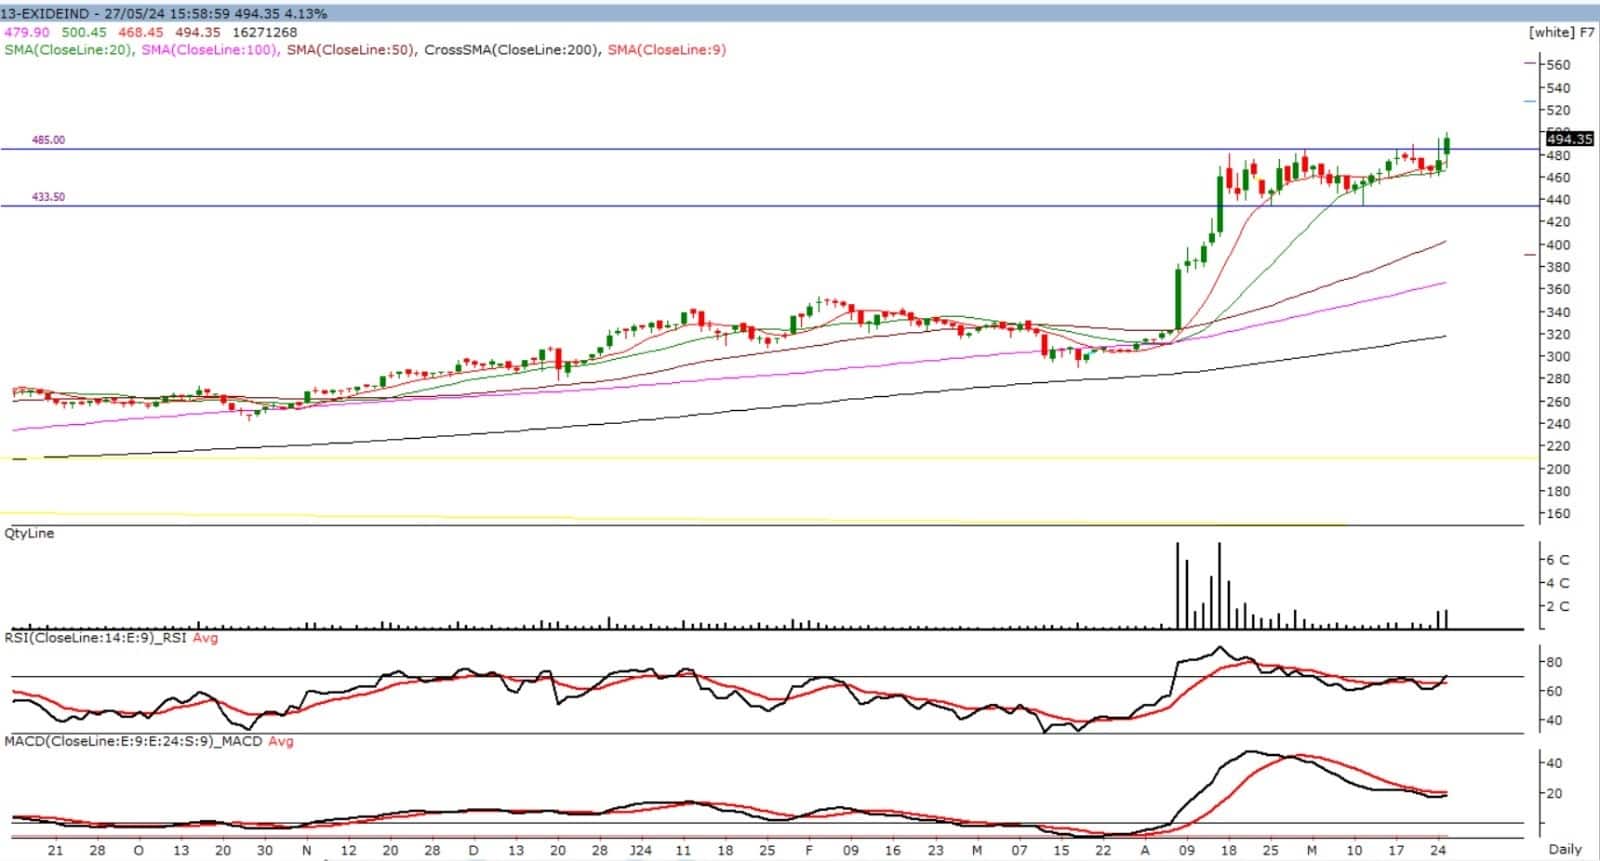Click the J24 date marker on time axis
The height and width of the screenshot is (861, 1600).
[x=641, y=850]
